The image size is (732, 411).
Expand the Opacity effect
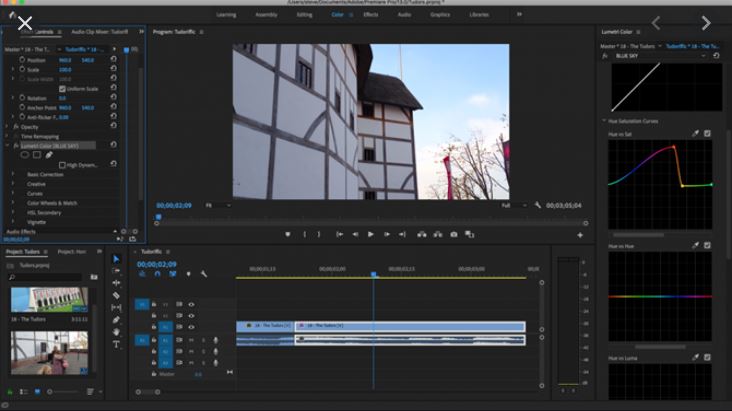7,127
